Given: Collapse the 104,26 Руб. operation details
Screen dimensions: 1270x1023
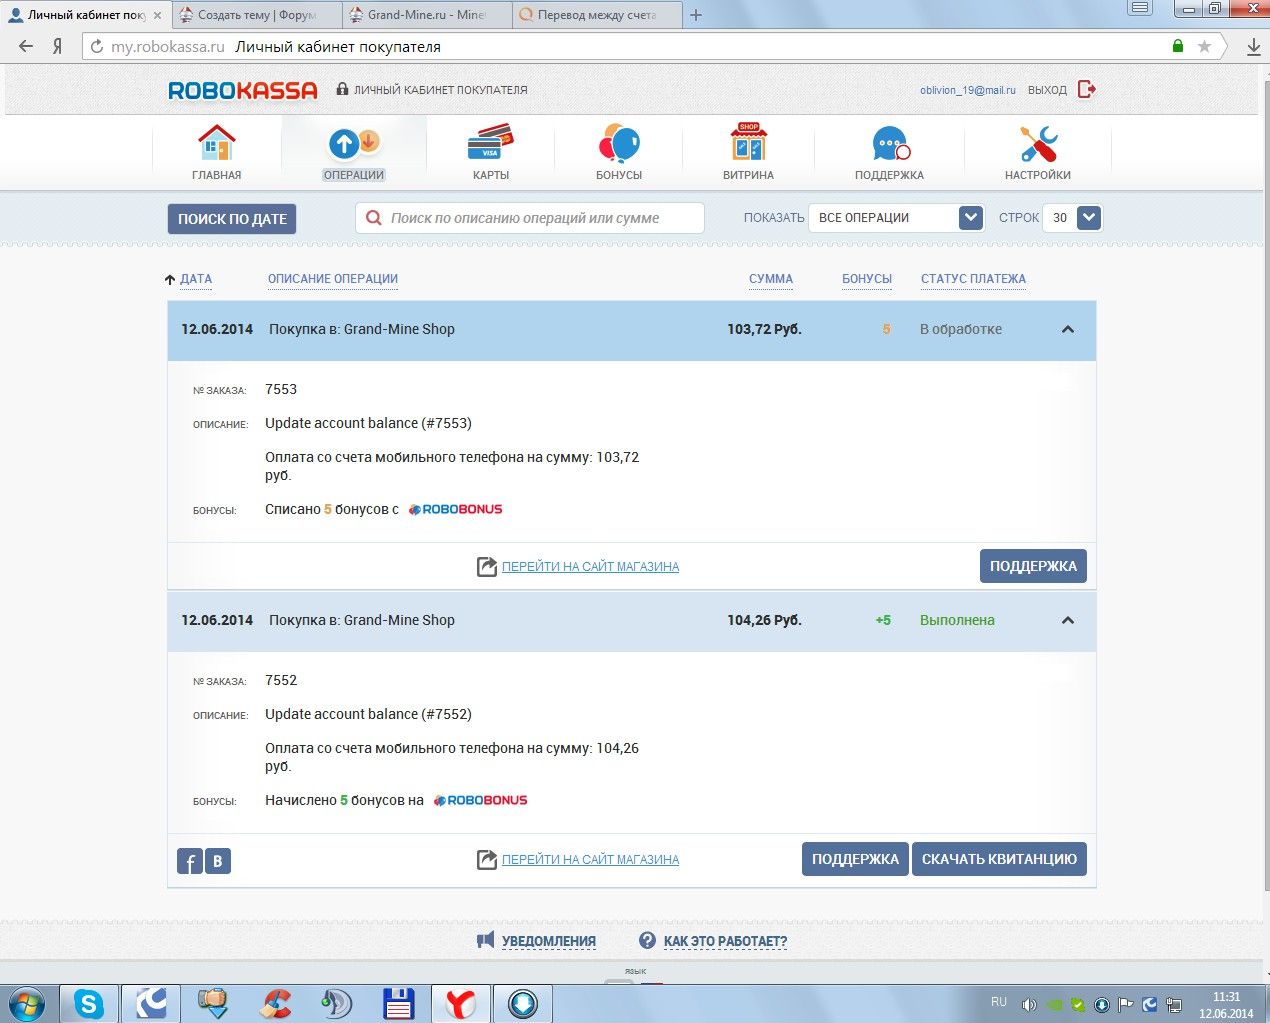Looking at the screenshot, I should click(x=1068, y=620).
